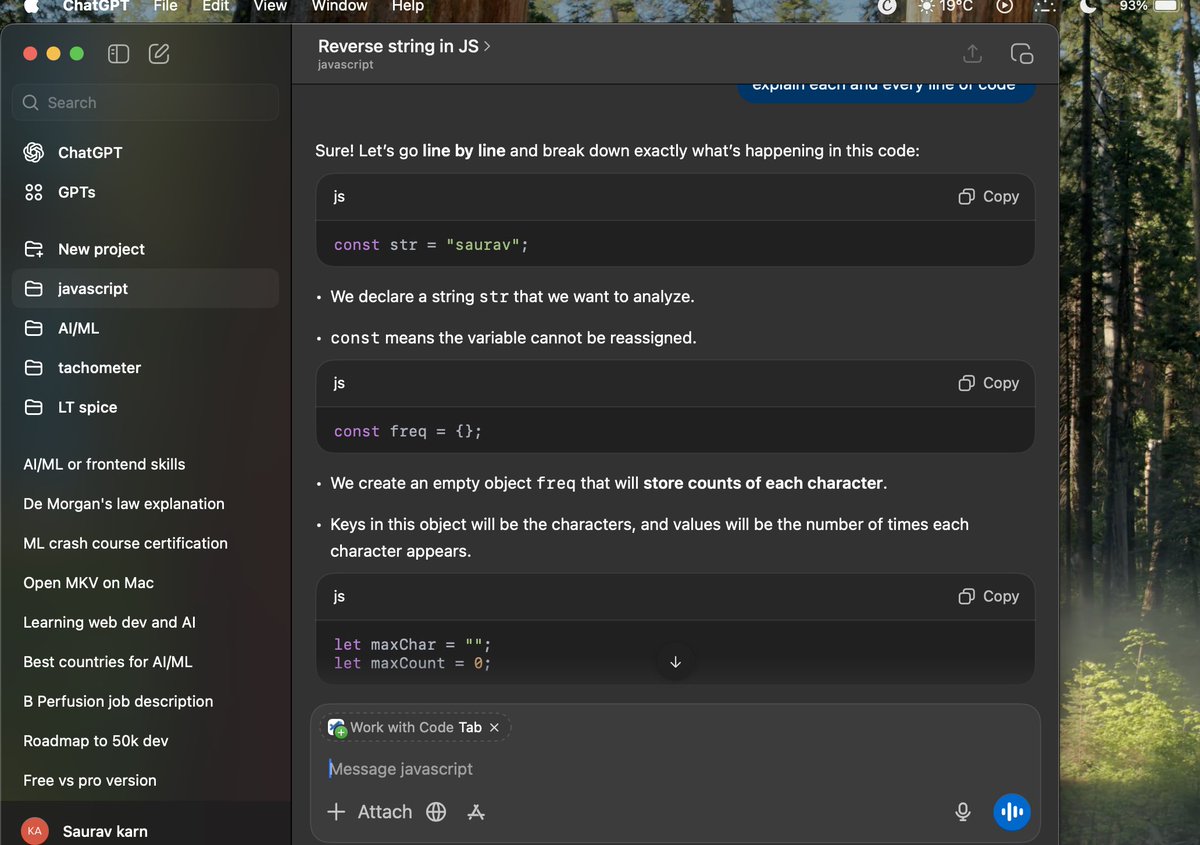
Task: Open chat 'Free vs pro version'
Action: point(90,780)
